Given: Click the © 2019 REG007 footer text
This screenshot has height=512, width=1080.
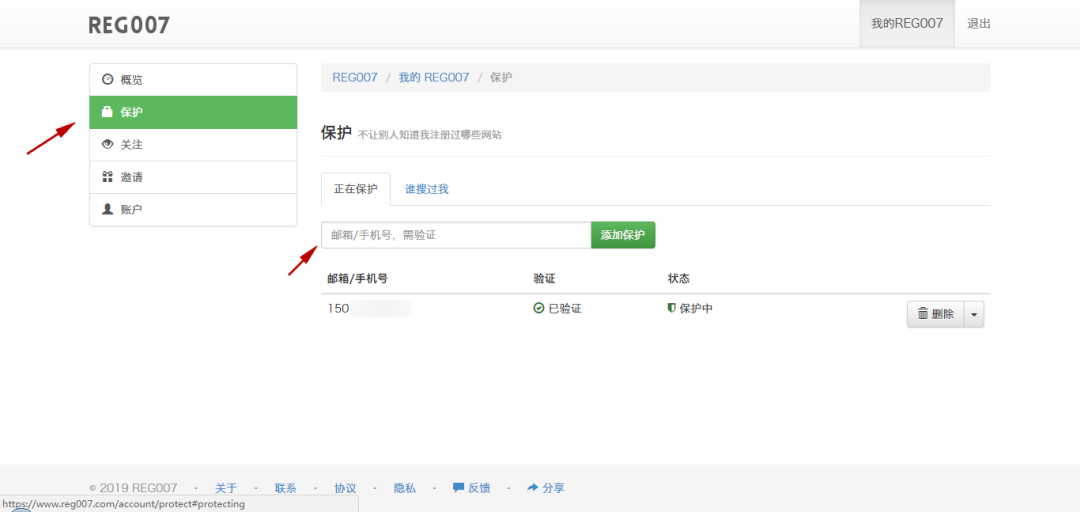Looking at the screenshot, I should pos(134,488).
